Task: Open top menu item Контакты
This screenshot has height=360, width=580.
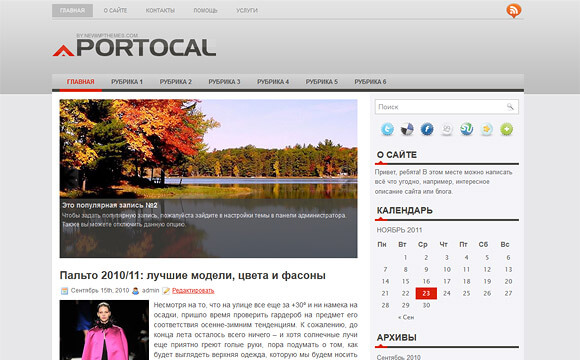Action: tap(160, 10)
